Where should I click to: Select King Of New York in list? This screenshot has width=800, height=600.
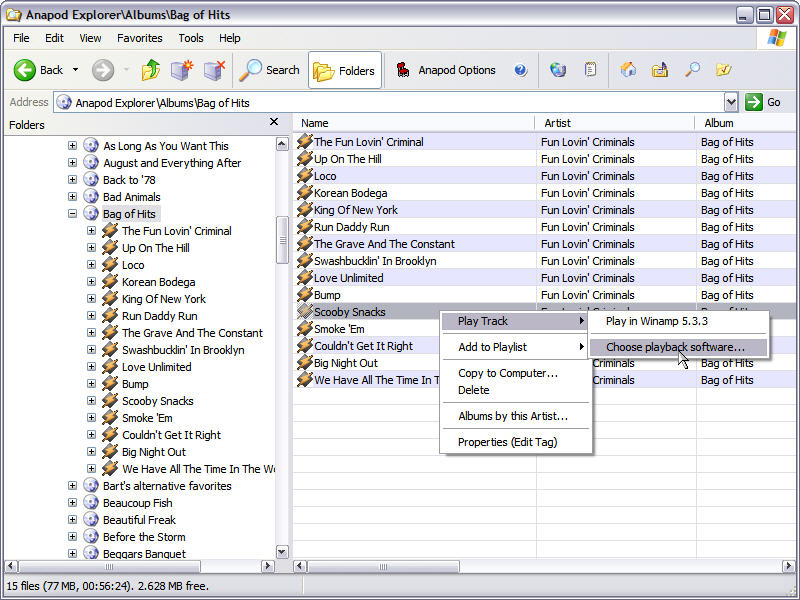click(x=356, y=210)
